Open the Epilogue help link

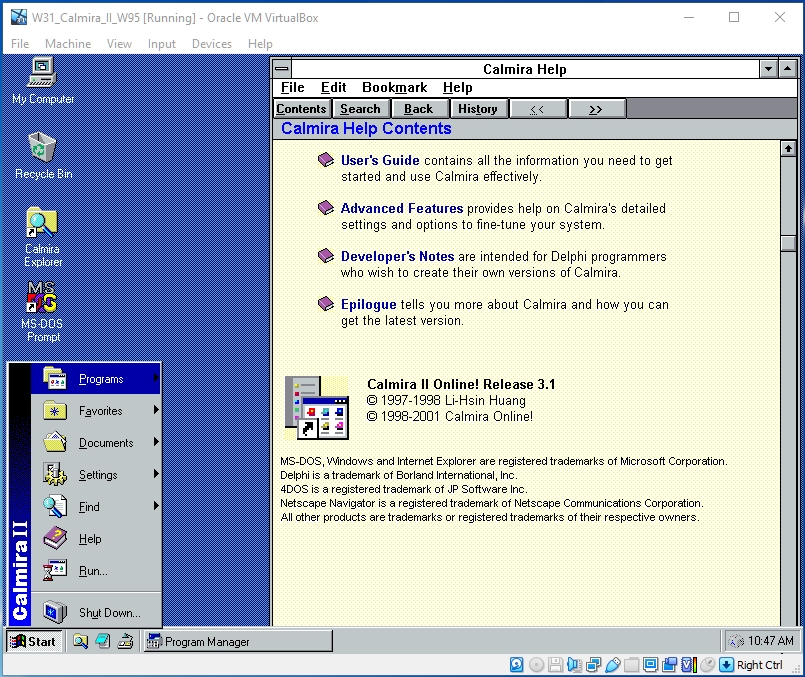click(x=369, y=304)
